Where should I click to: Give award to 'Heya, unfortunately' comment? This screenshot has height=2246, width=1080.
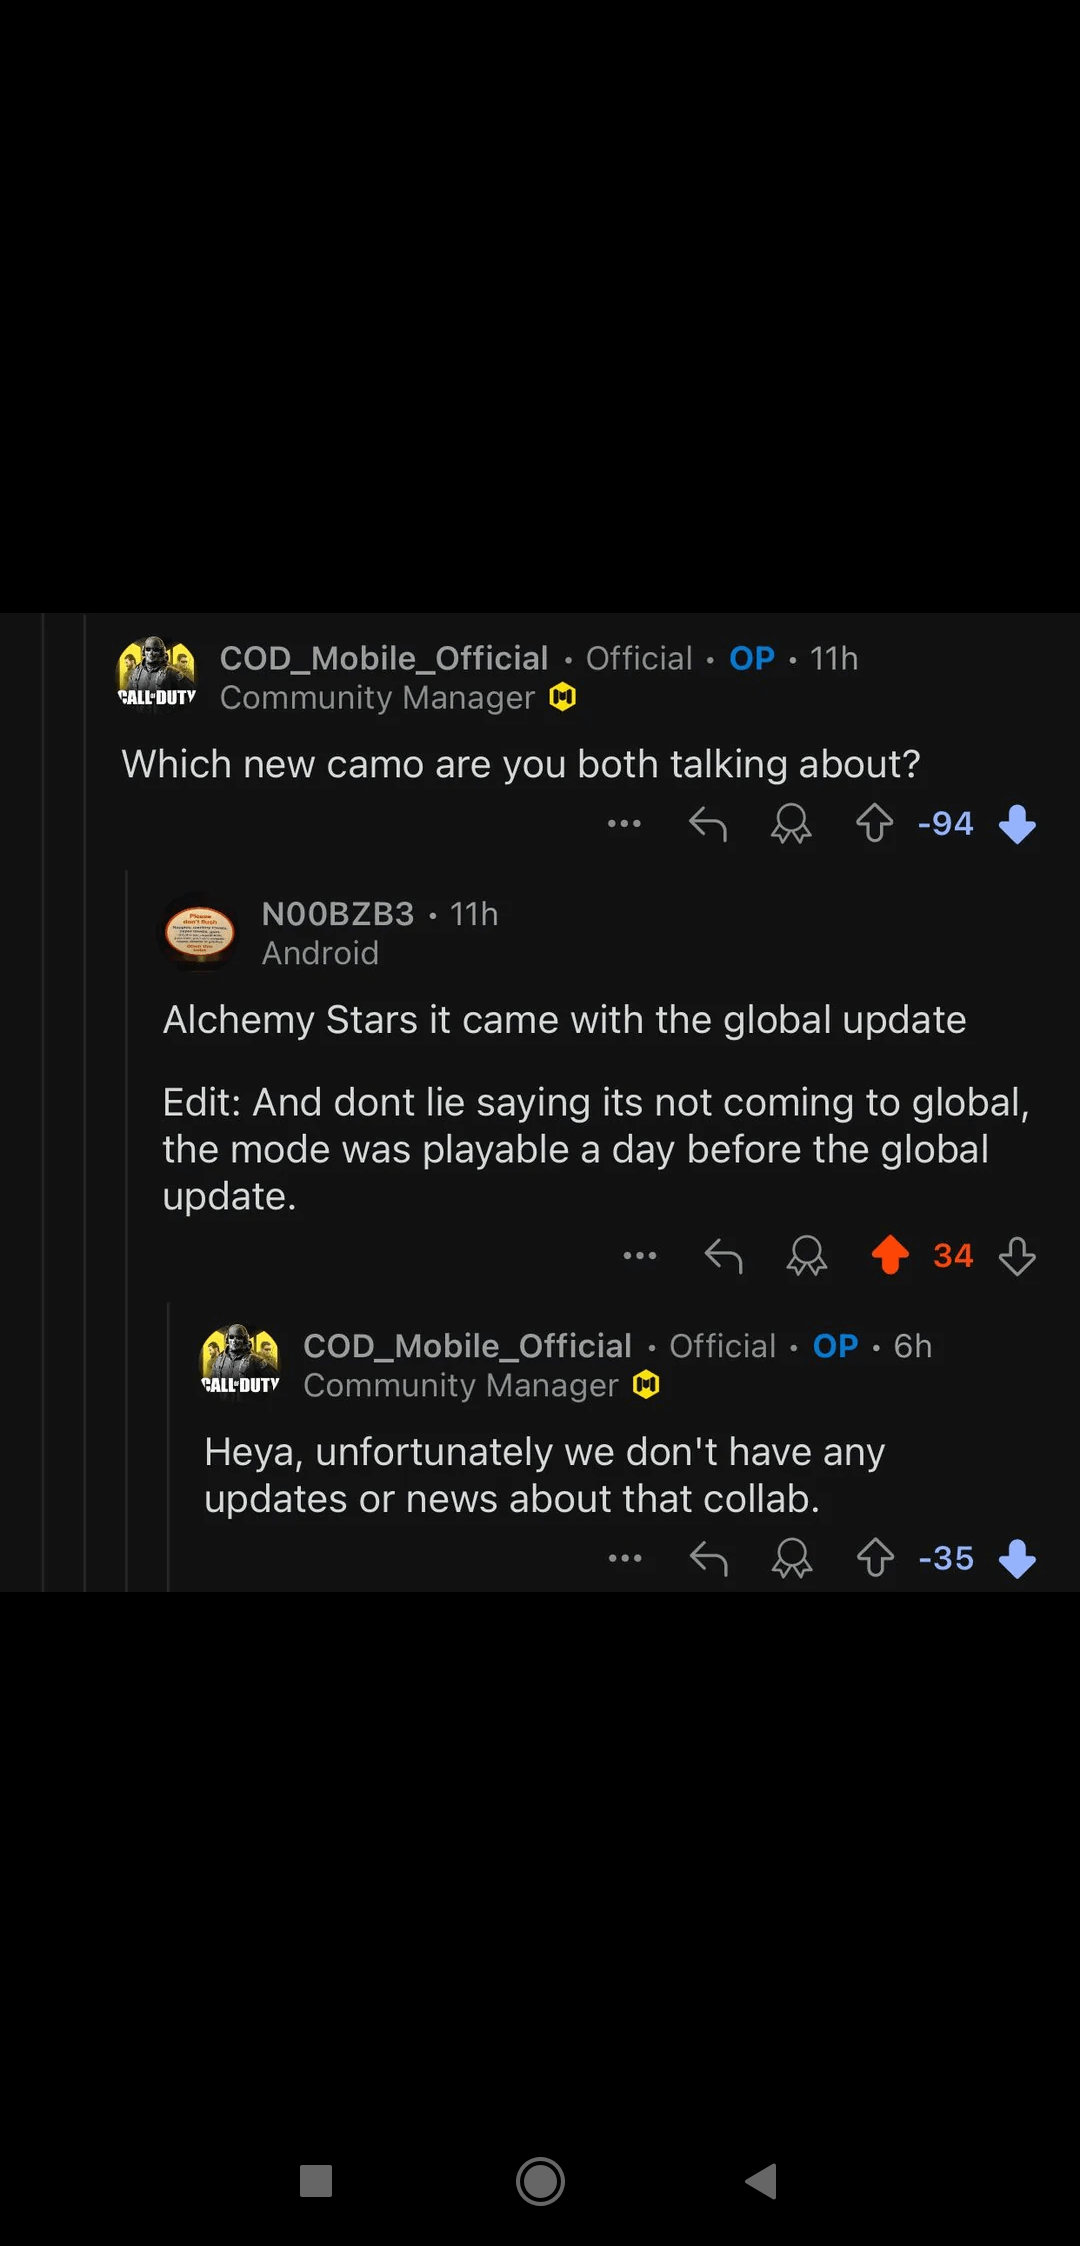coord(792,1558)
